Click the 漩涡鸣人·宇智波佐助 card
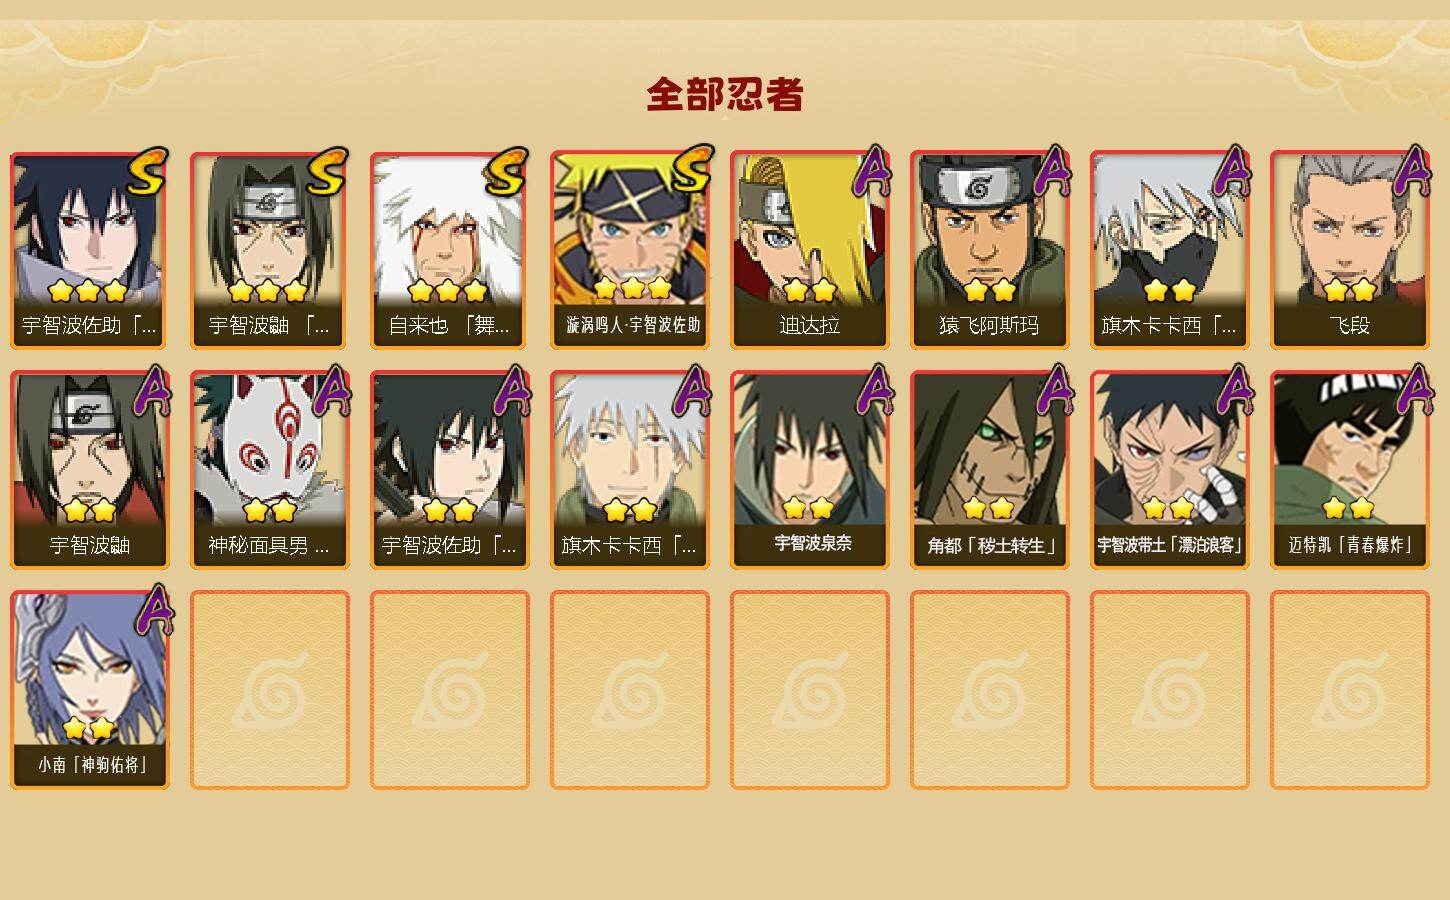The width and height of the screenshot is (1450, 900). tap(630, 250)
